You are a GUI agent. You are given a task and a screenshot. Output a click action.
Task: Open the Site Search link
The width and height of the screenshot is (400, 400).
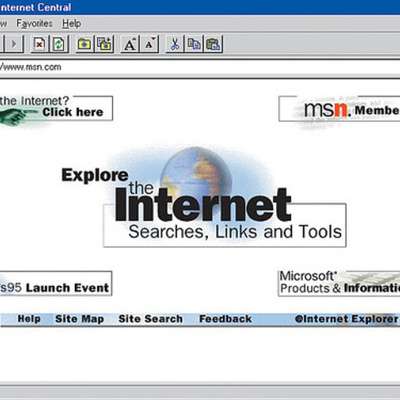[x=150, y=319]
